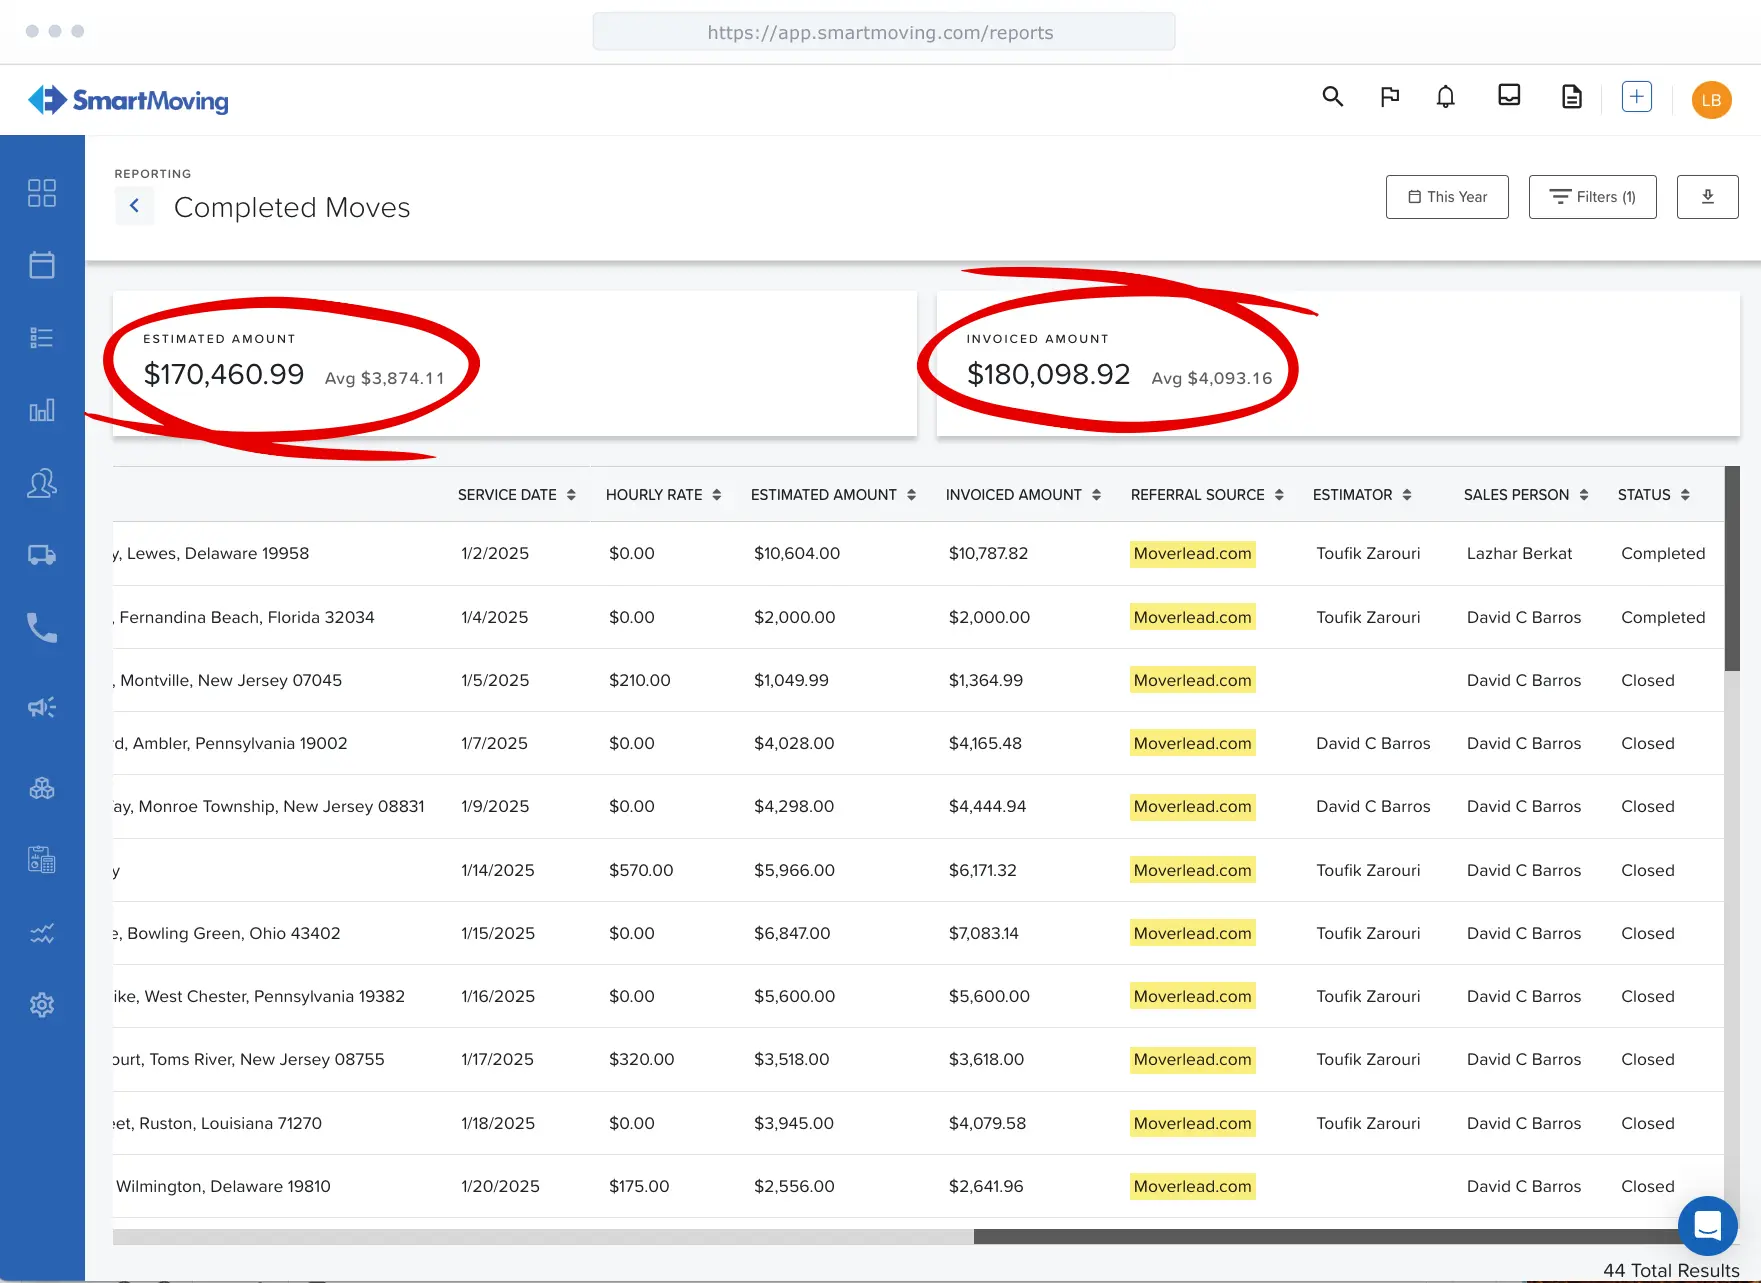Click the plus create button in header

1636,97
